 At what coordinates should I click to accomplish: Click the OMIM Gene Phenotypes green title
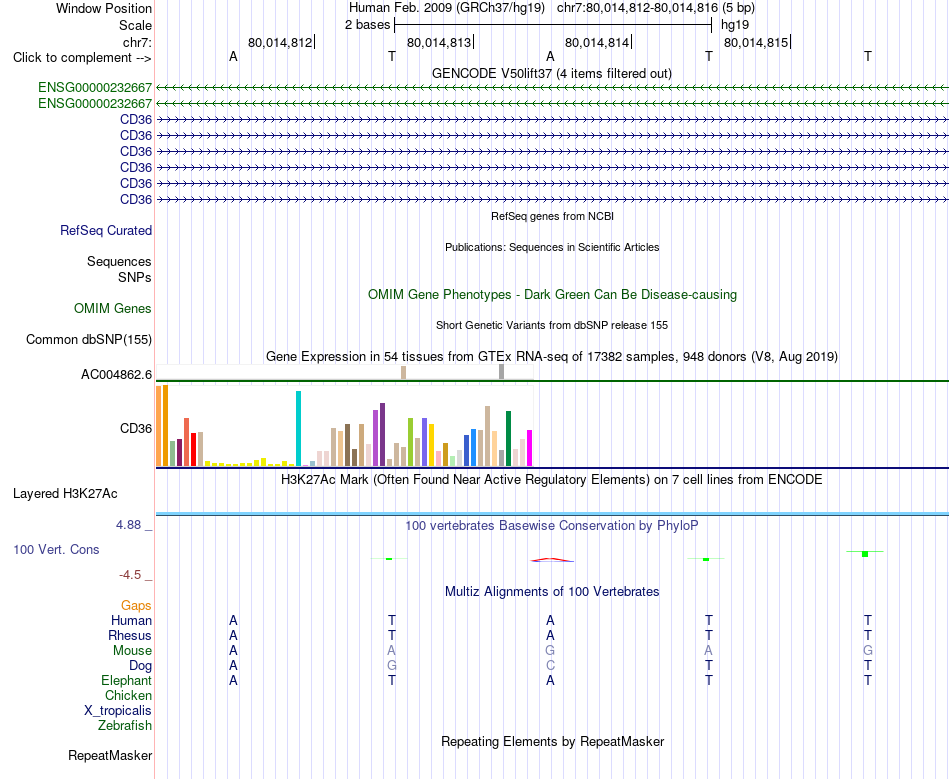(553, 294)
